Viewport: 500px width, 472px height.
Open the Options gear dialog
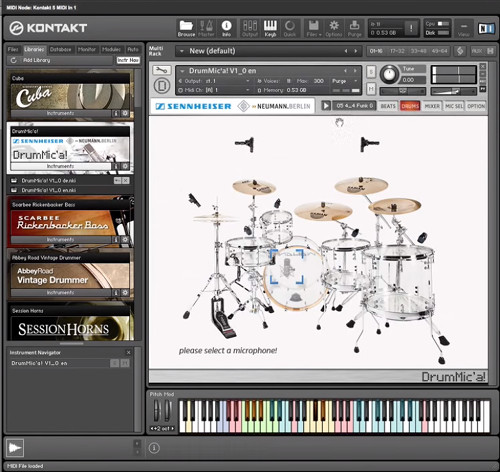pos(334,28)
